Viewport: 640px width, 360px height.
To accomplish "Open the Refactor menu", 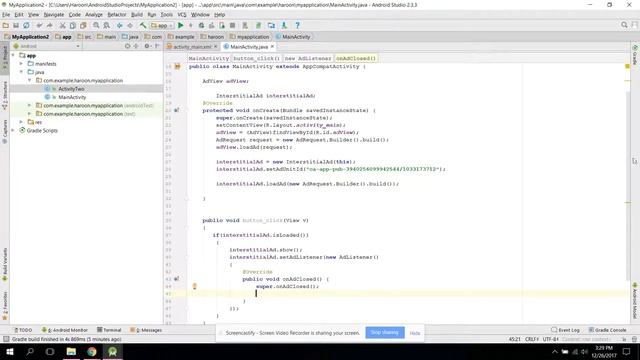I will coord(117,15).
